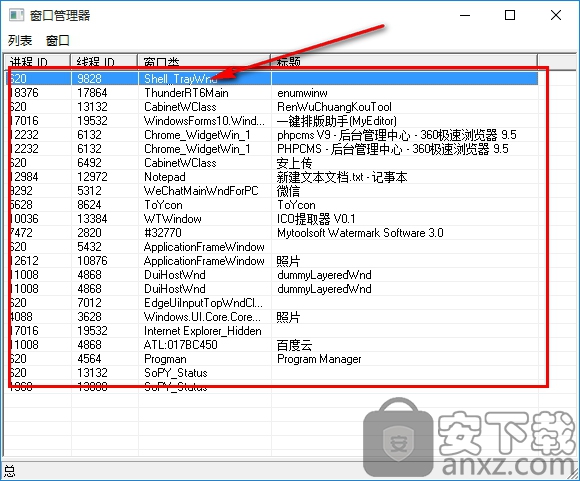Image resolution: width=580 pixels, height=481 pixels.
Task: Select the Windows.UI.Core.Core... row
Action: pyautogui.click(x=272, y=317)
